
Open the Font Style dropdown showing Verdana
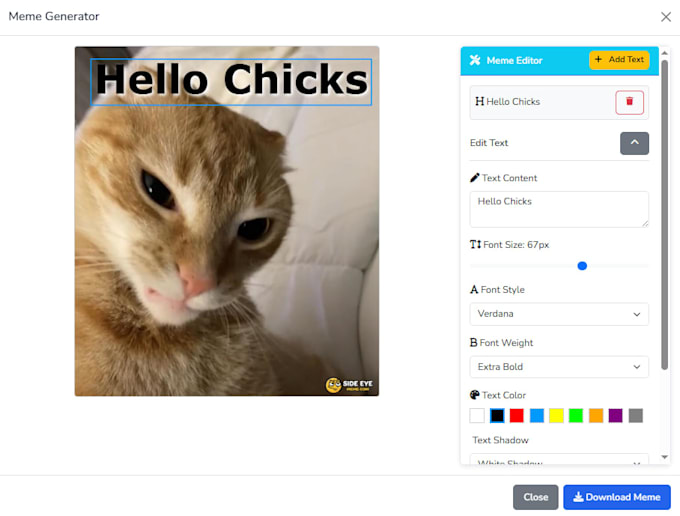click(559, 314)
